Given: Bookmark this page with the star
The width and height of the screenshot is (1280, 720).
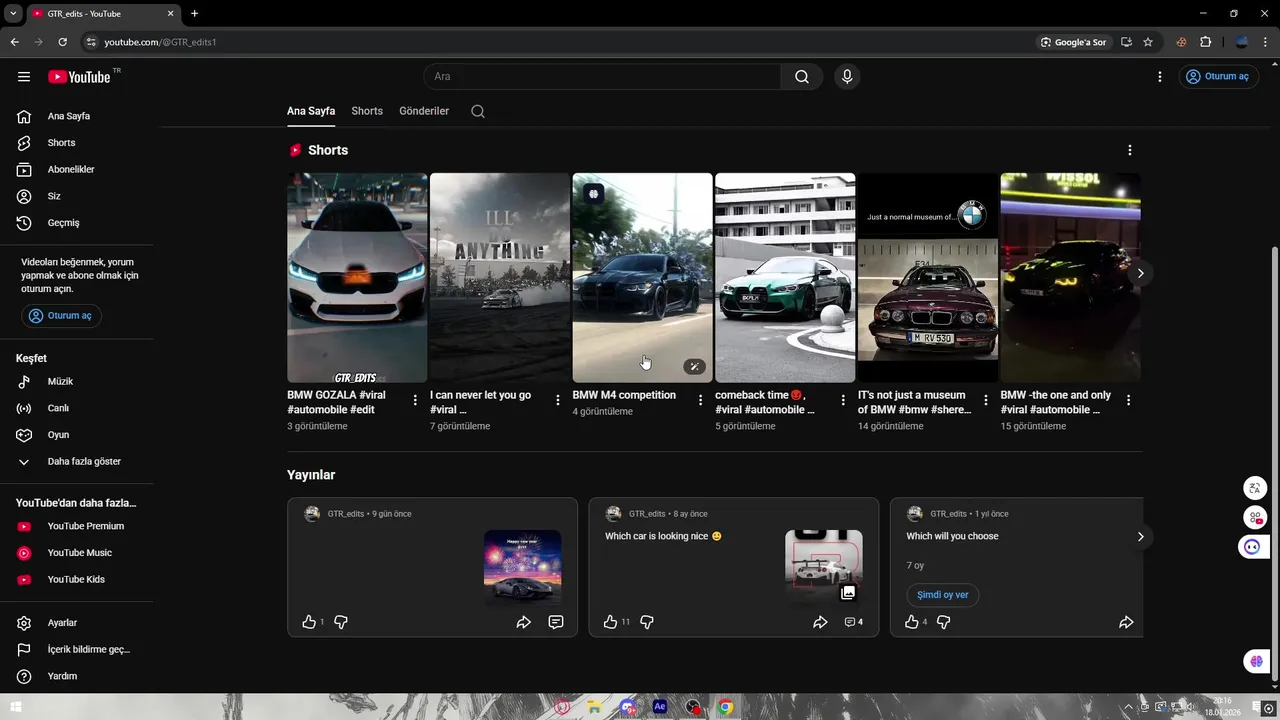Looking at the screenshot, I should pos(1148,42).
